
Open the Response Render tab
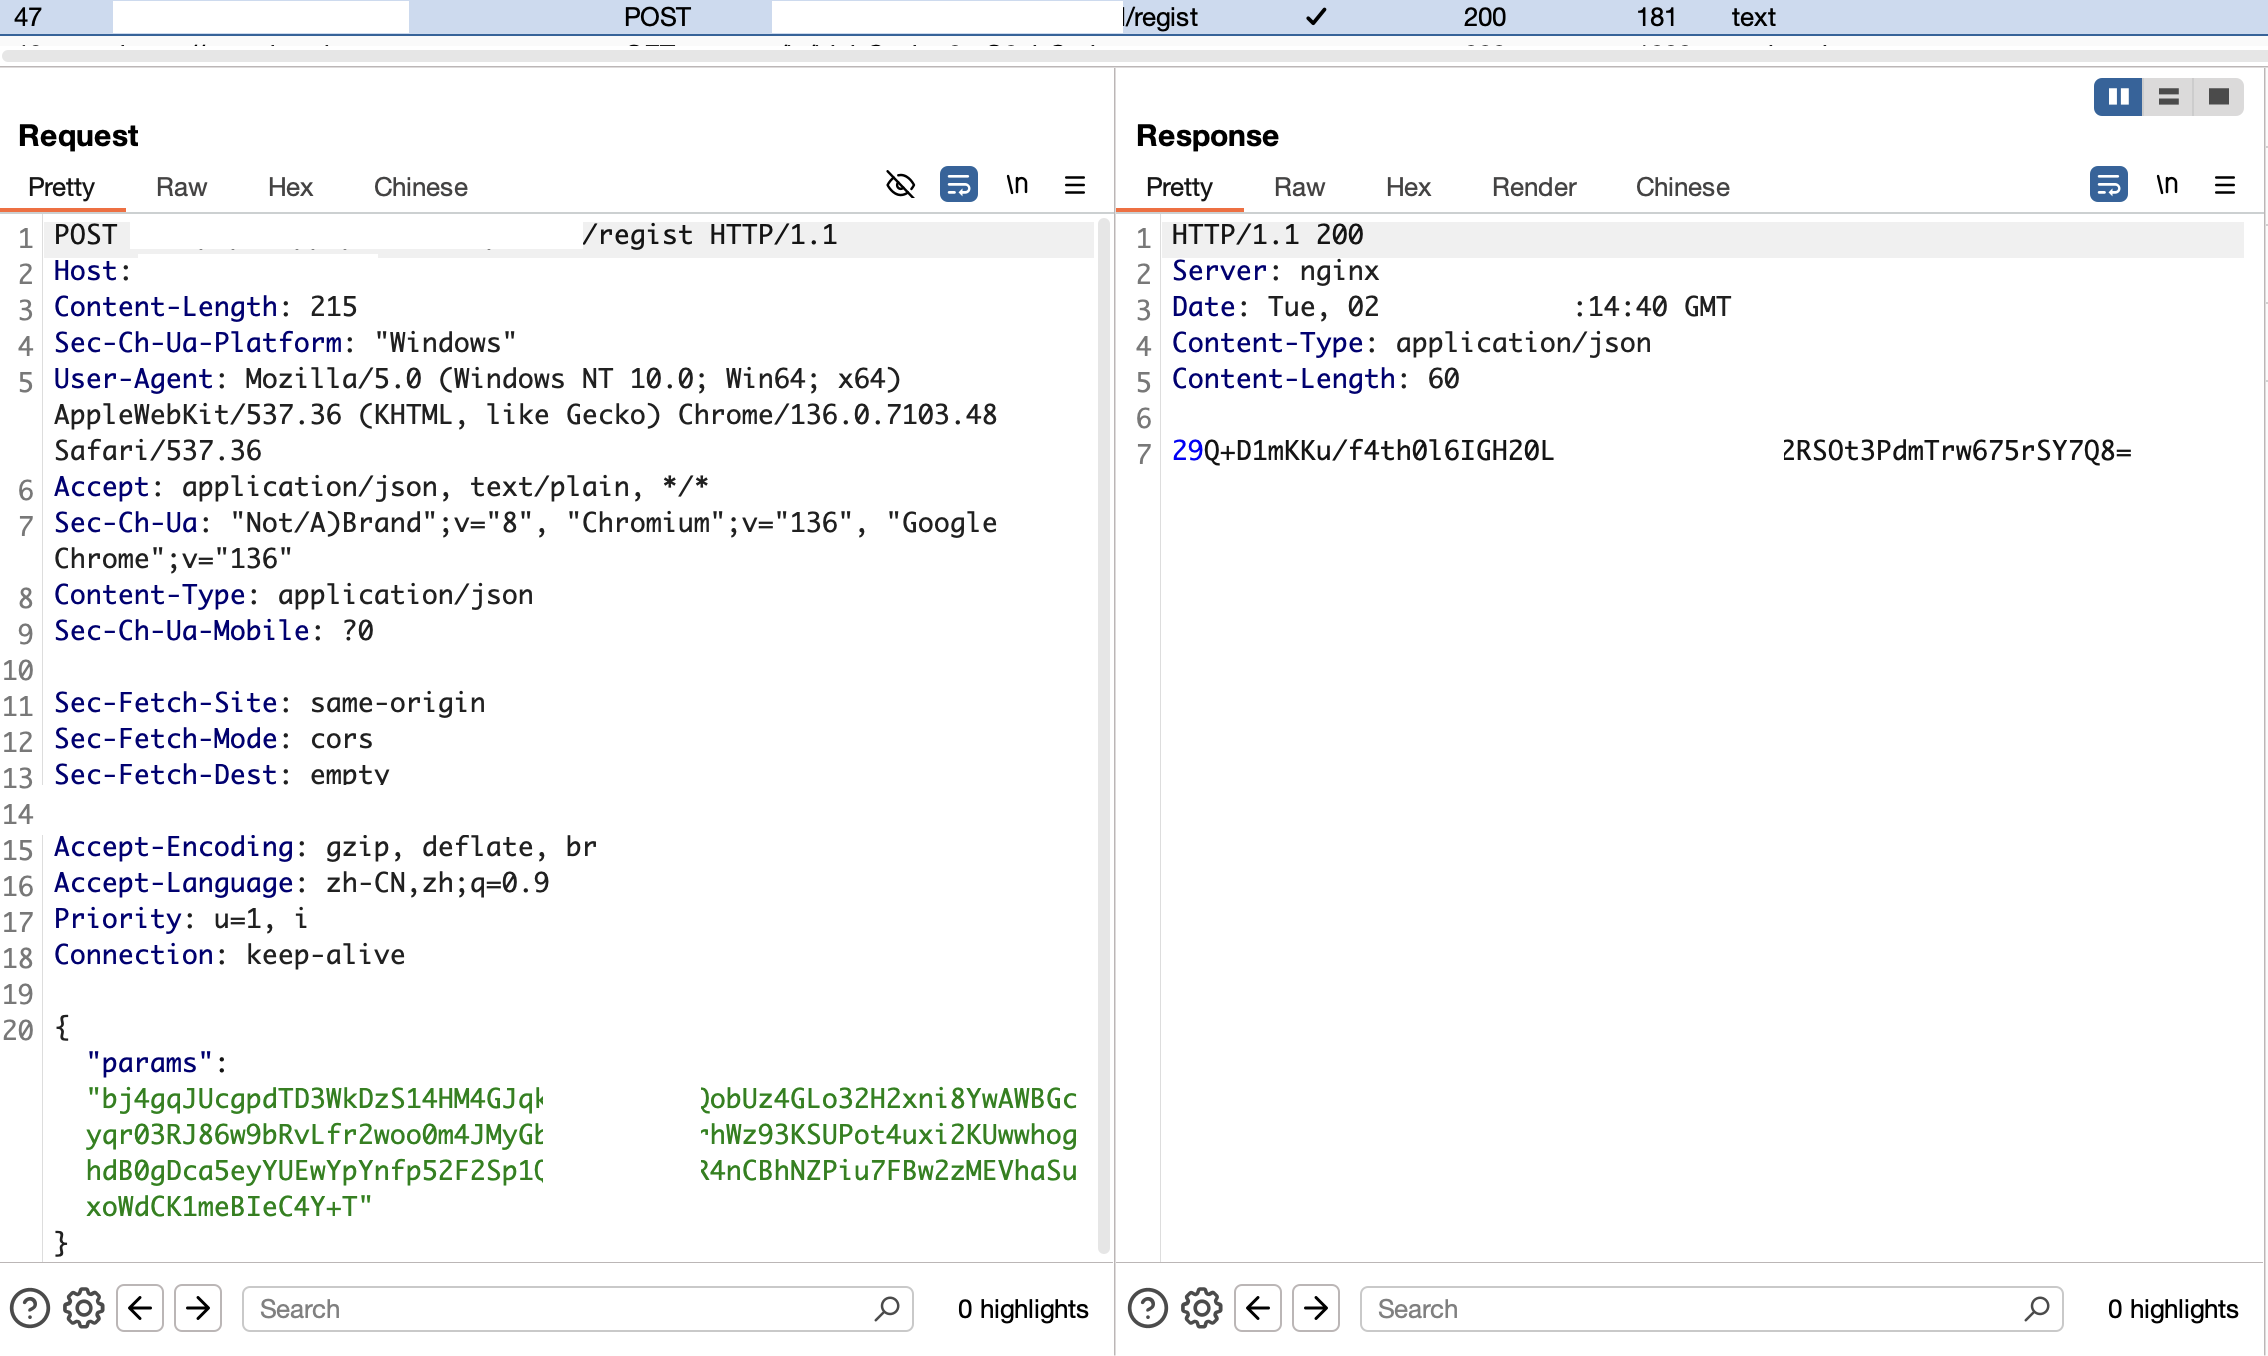[x=1533, y=187]
